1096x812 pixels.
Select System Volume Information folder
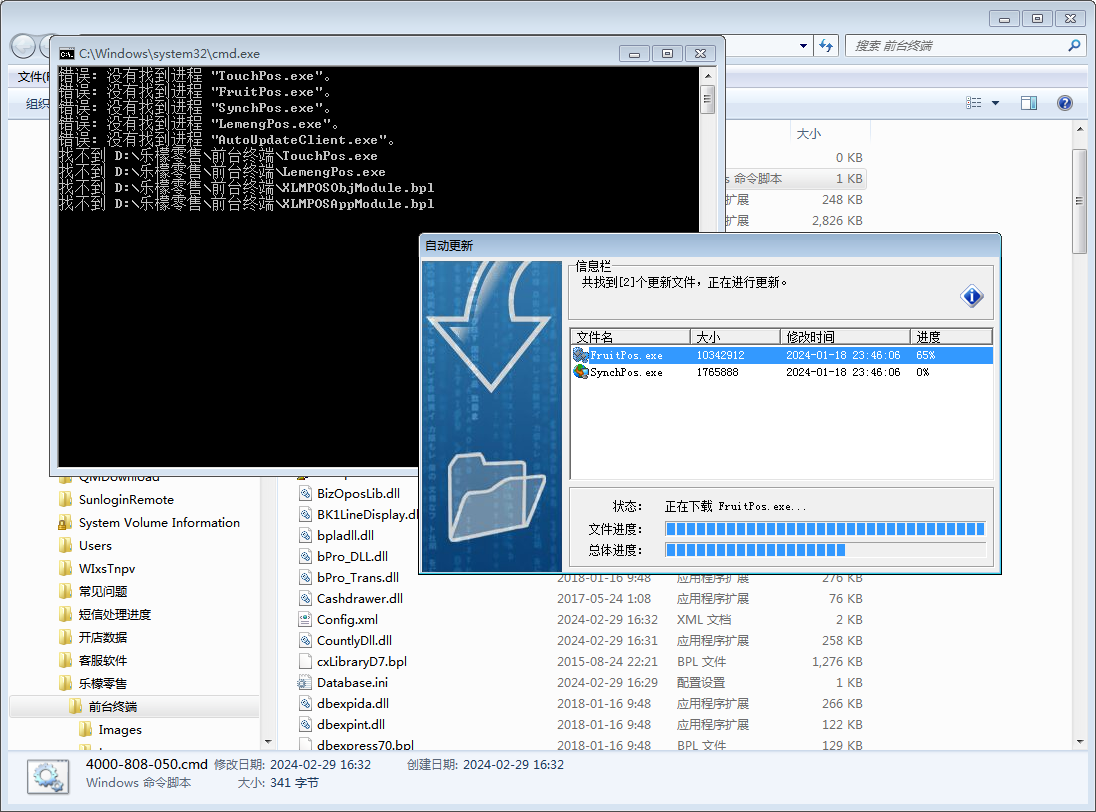click(159, 523)
